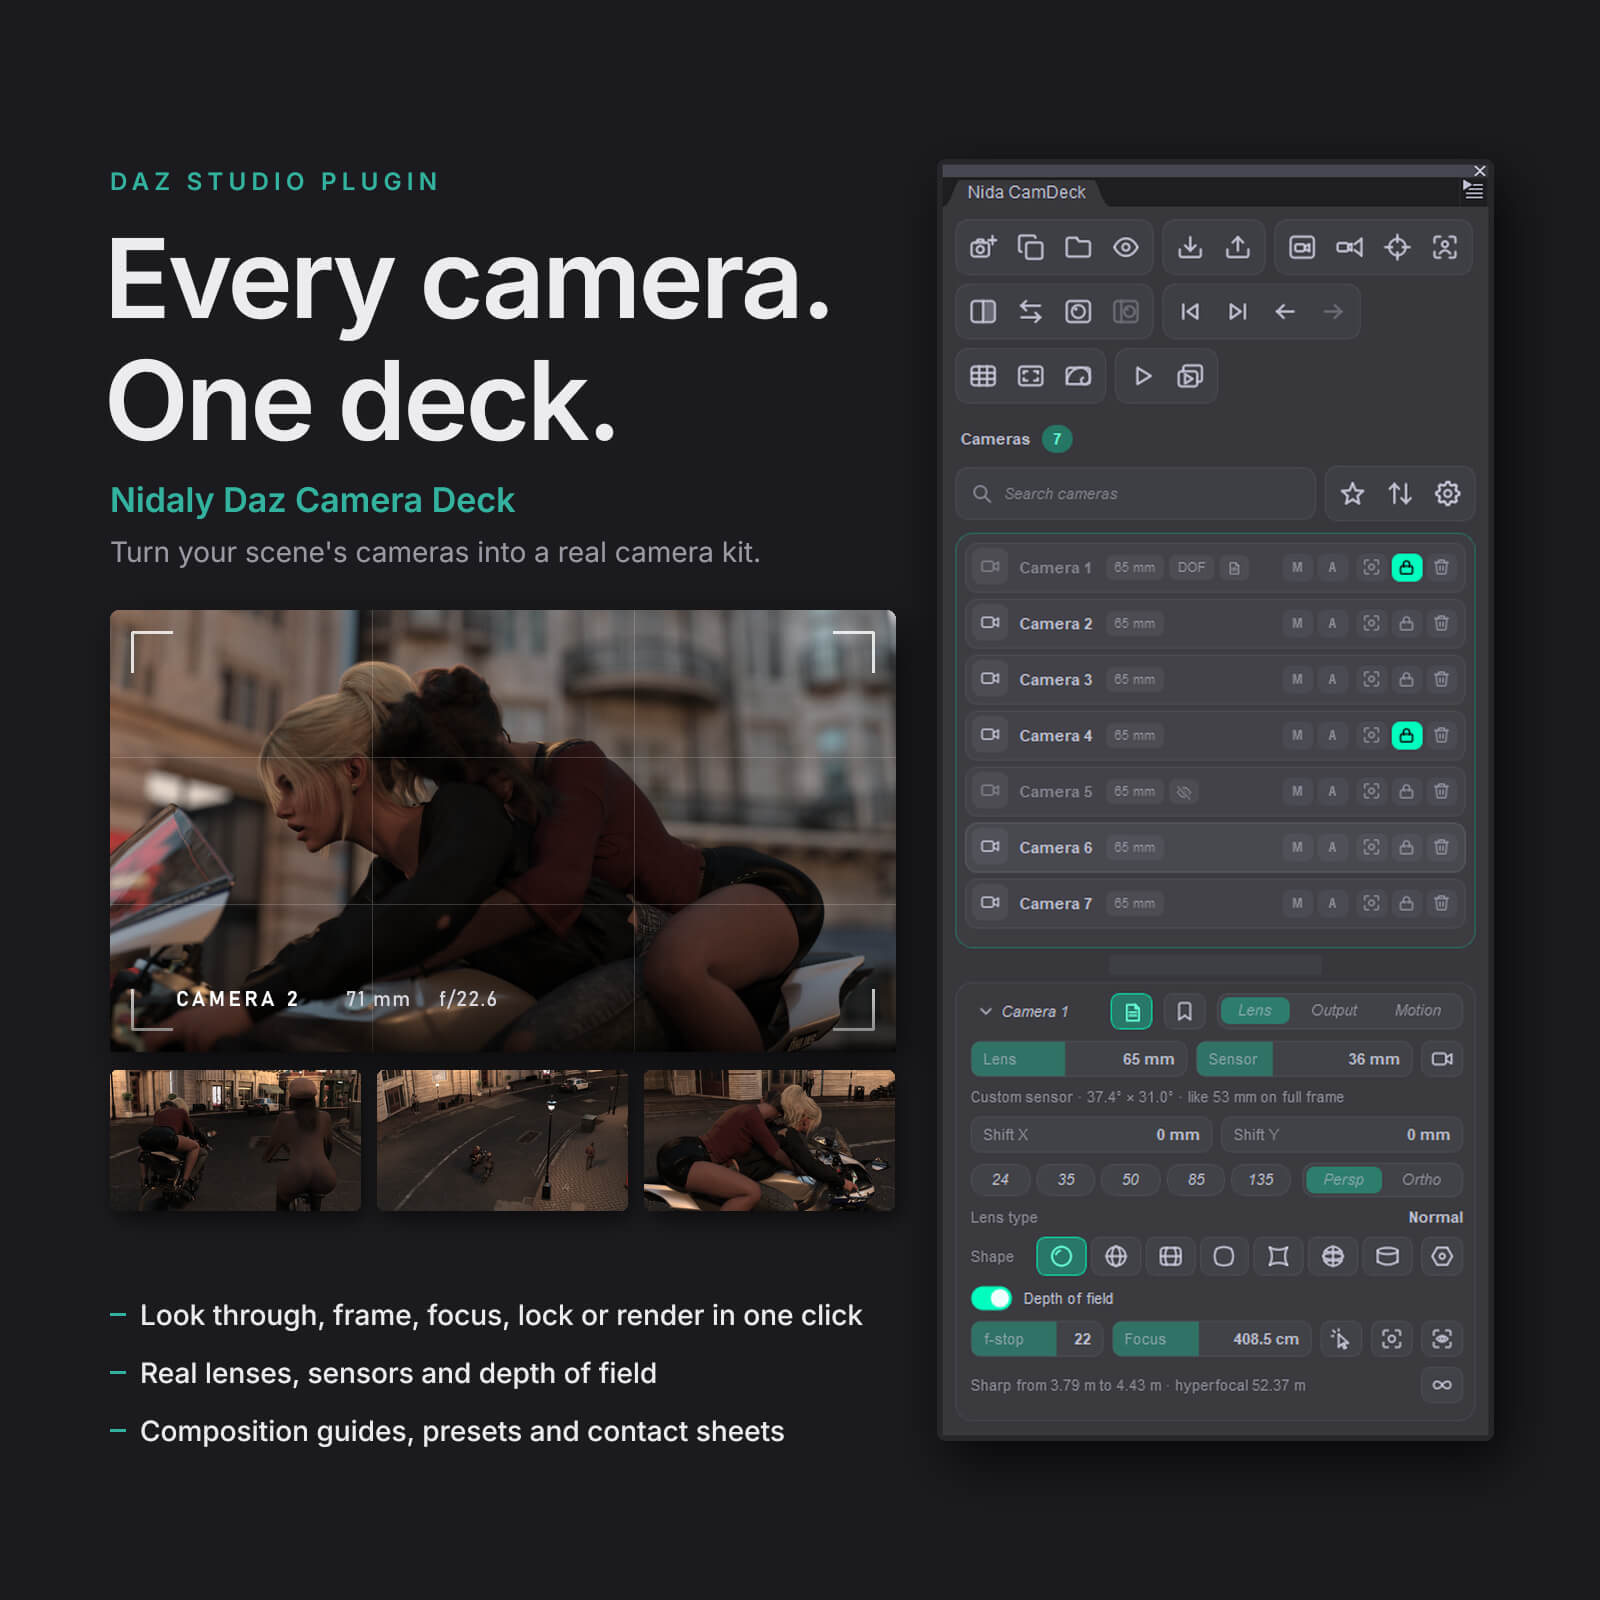Select Ortho projection mode
Screen dimensions: 1600x1600
(x=1421, y=1180)
